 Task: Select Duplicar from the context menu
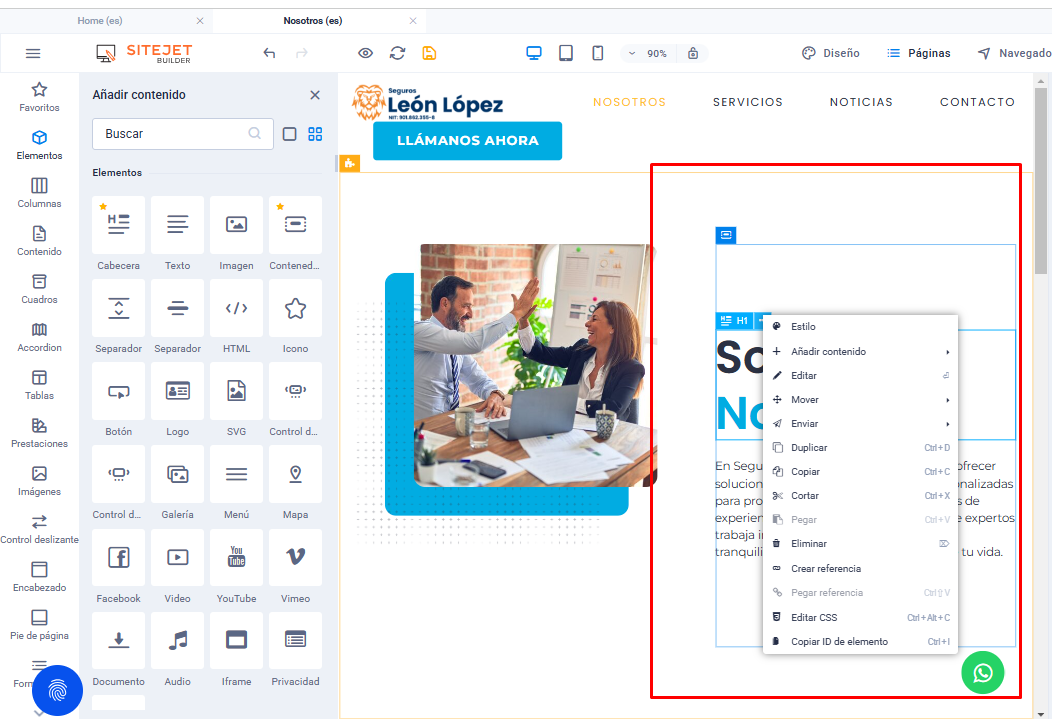pos(809,448)
